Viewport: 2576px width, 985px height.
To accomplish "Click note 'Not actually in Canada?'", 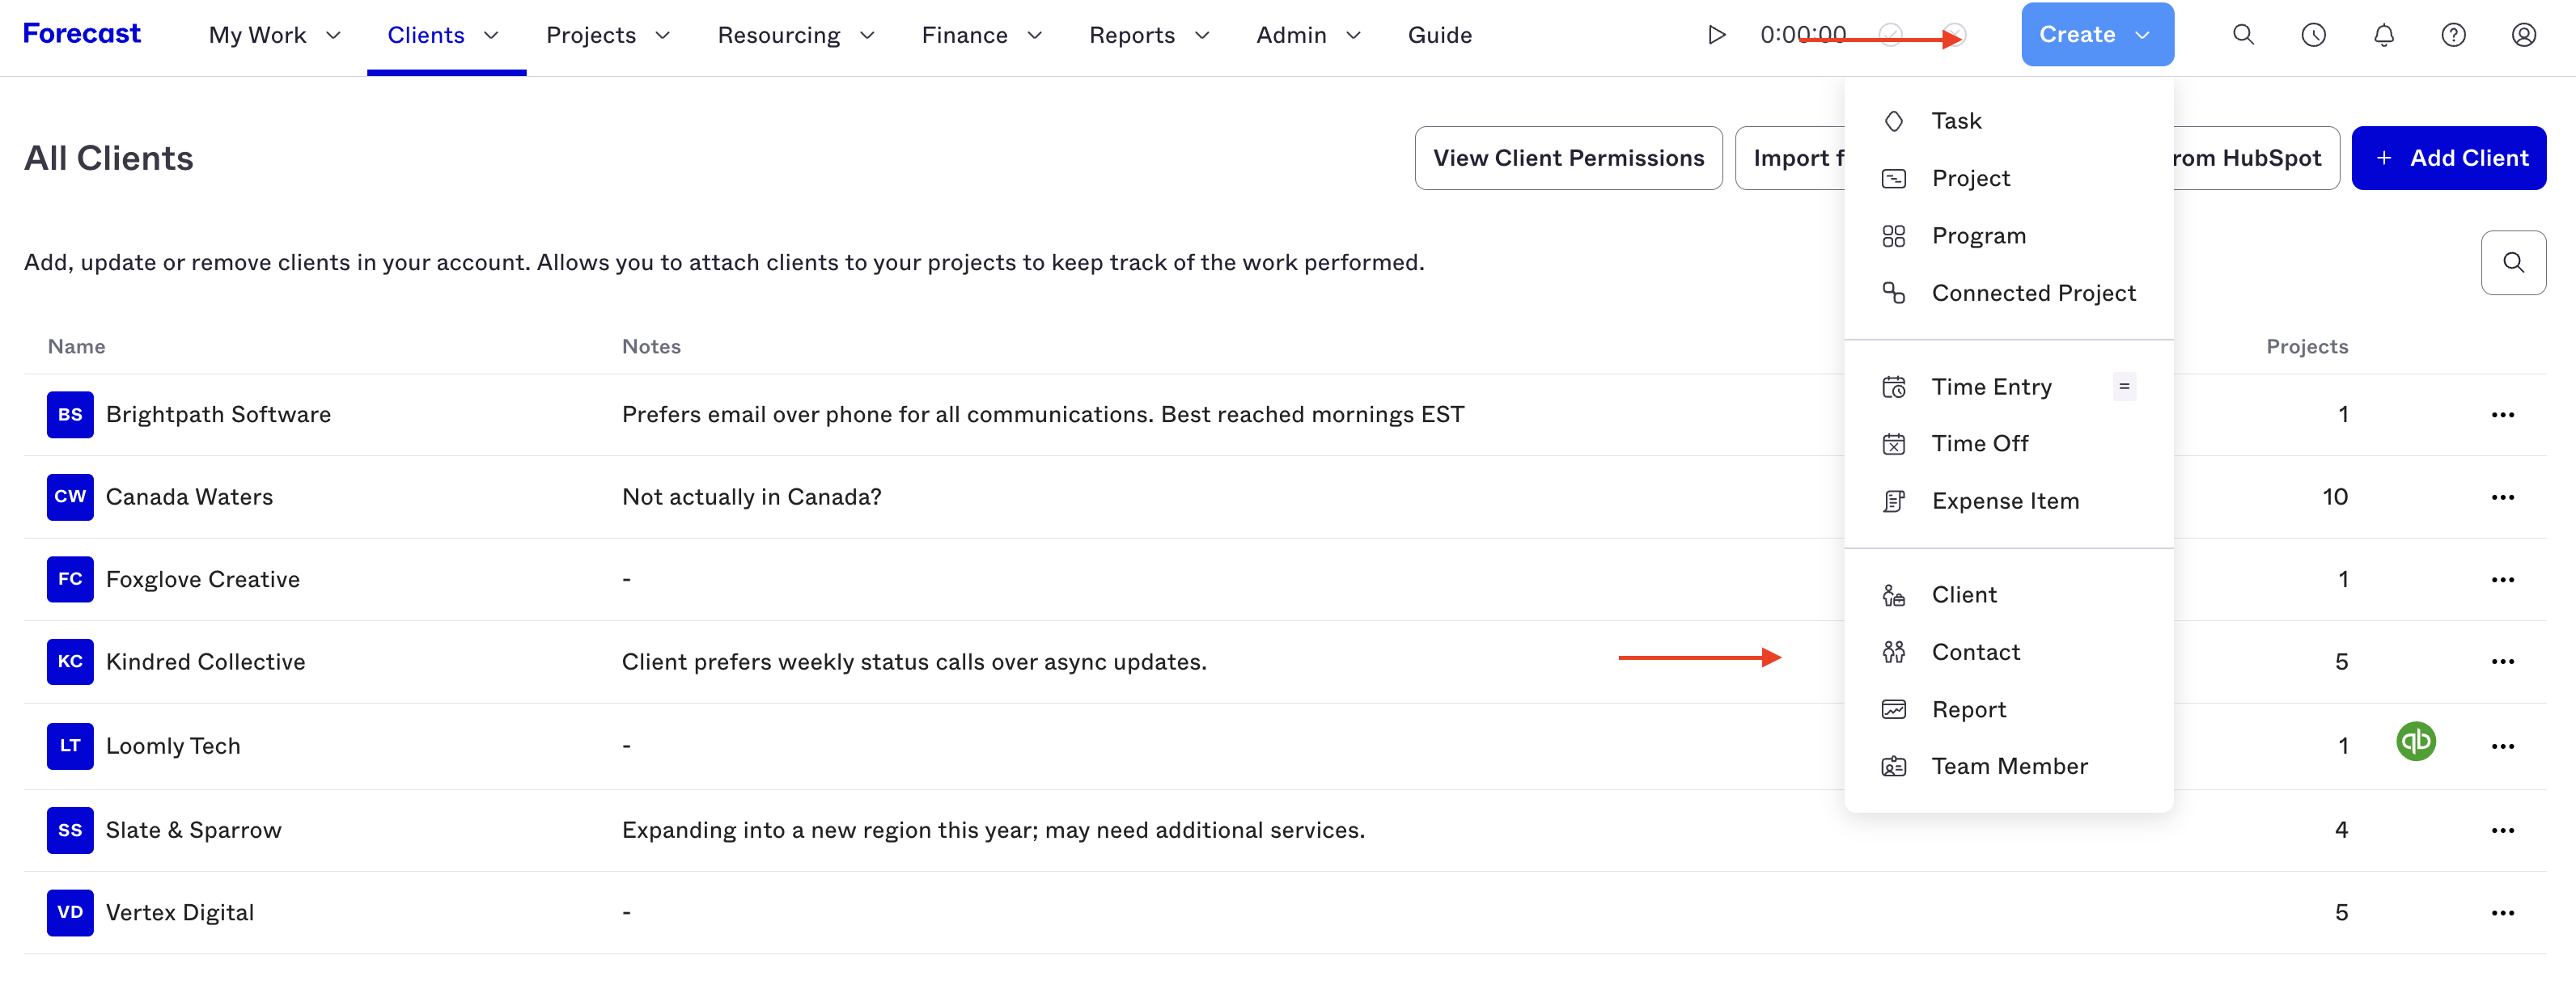I will (751, 497).
